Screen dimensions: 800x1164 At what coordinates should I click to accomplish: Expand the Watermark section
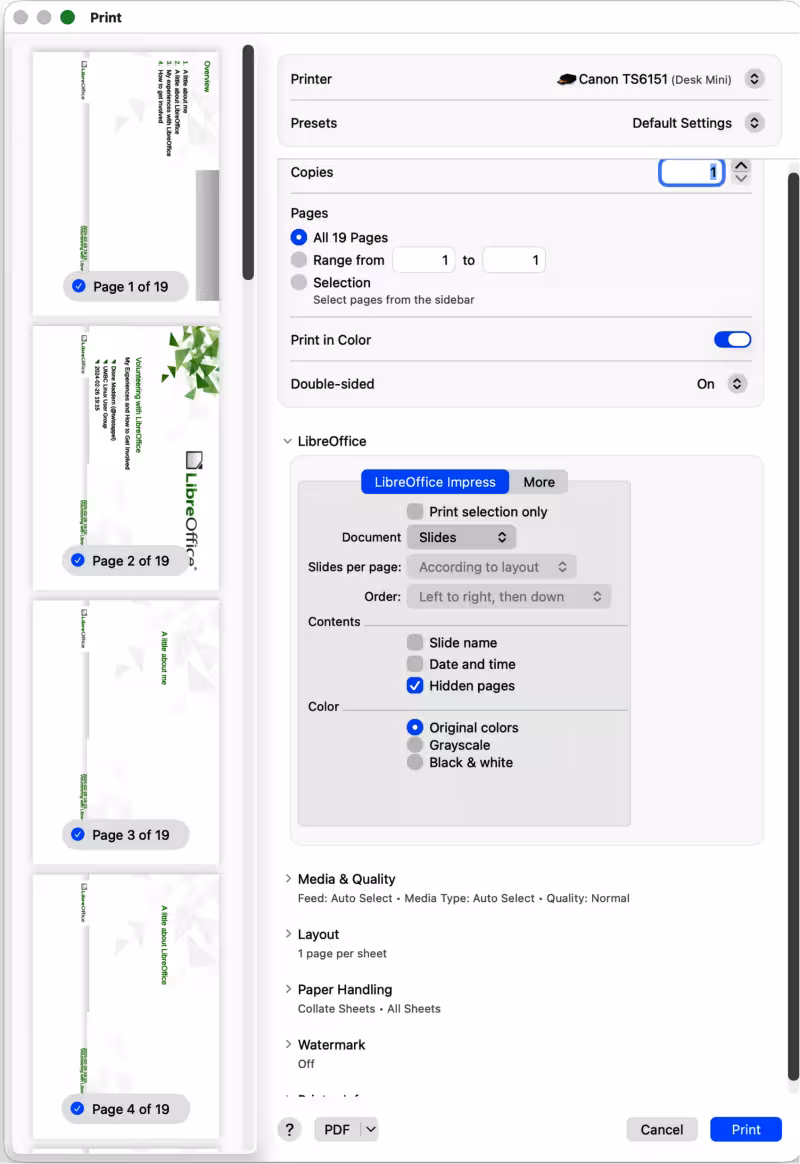(288, 1044)
